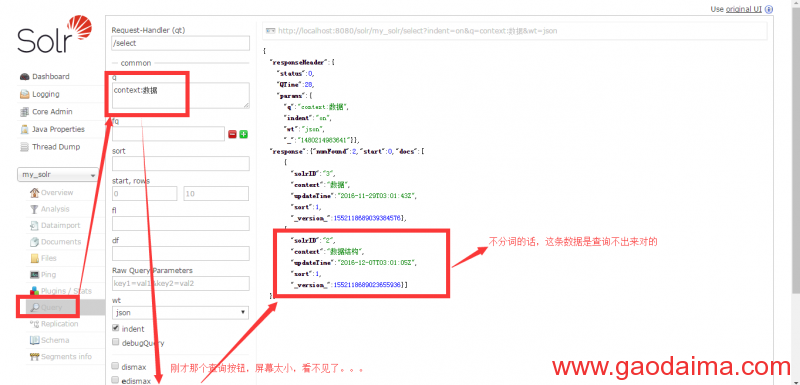
Task: Click the Request-Handler /select field
Action: (x=181, y=43)
